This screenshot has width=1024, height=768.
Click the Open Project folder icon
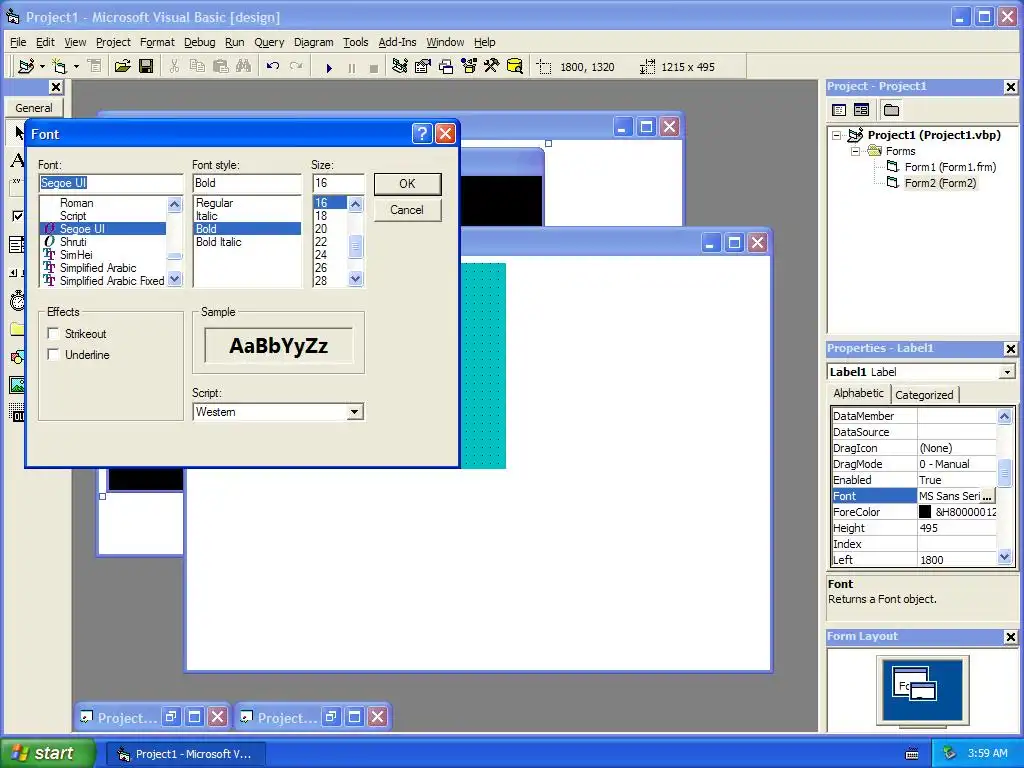[122, 67]
